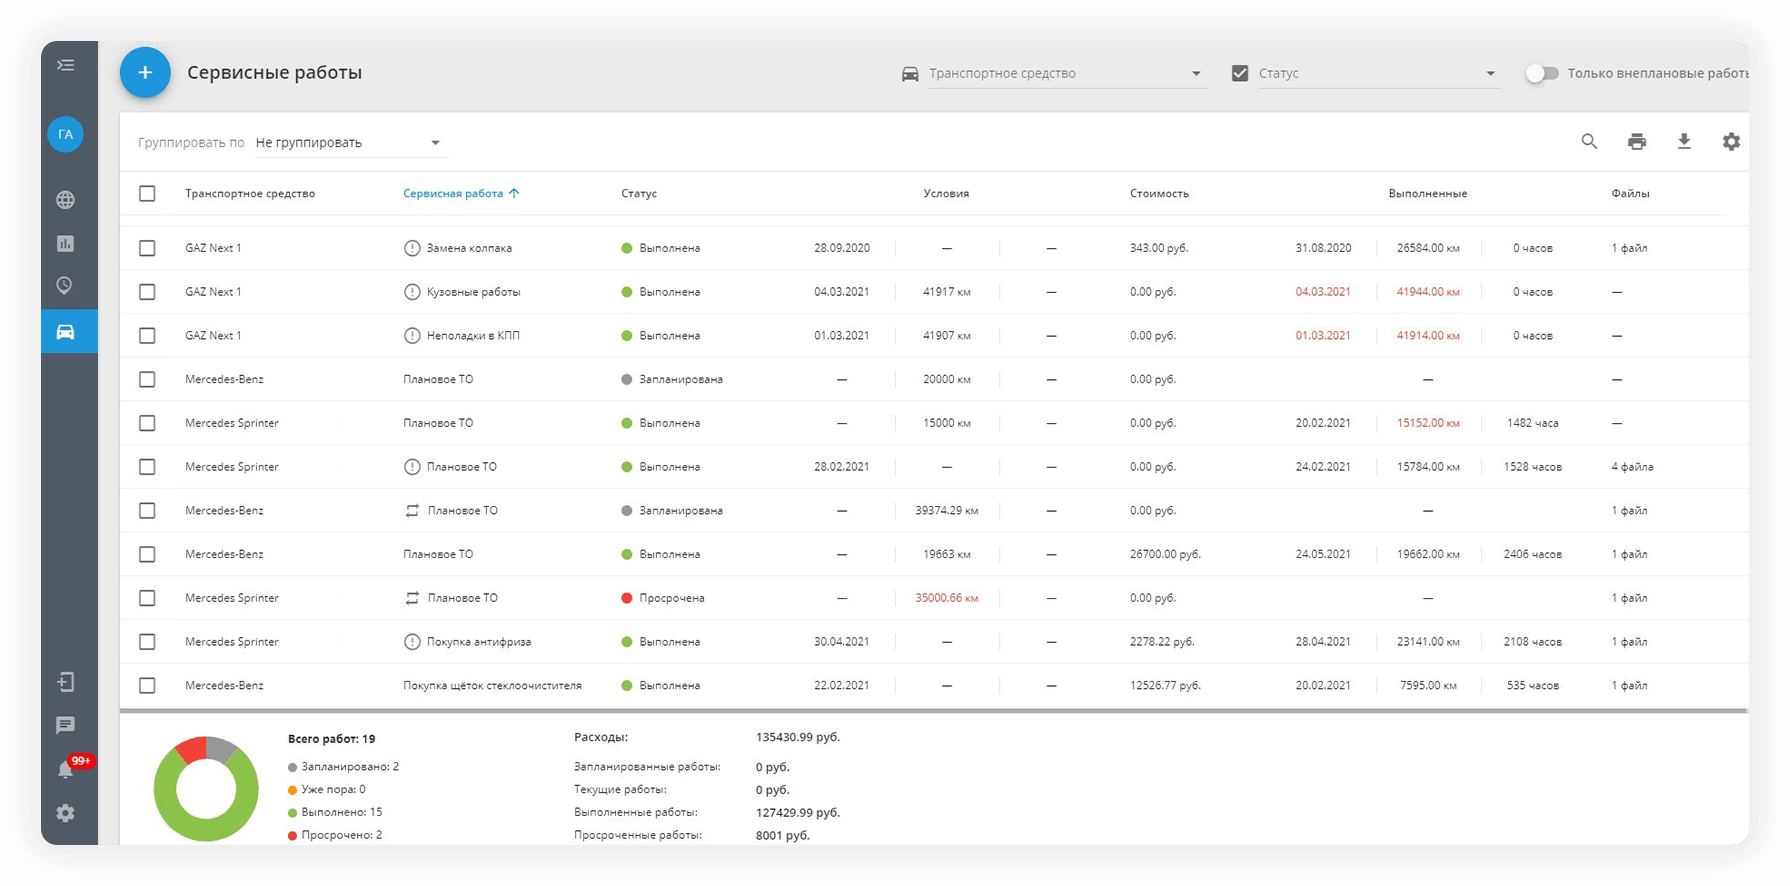The image size is (1790, 886).
Task: Click the Стоимость column header
Action: click(x=1160, y=193)
